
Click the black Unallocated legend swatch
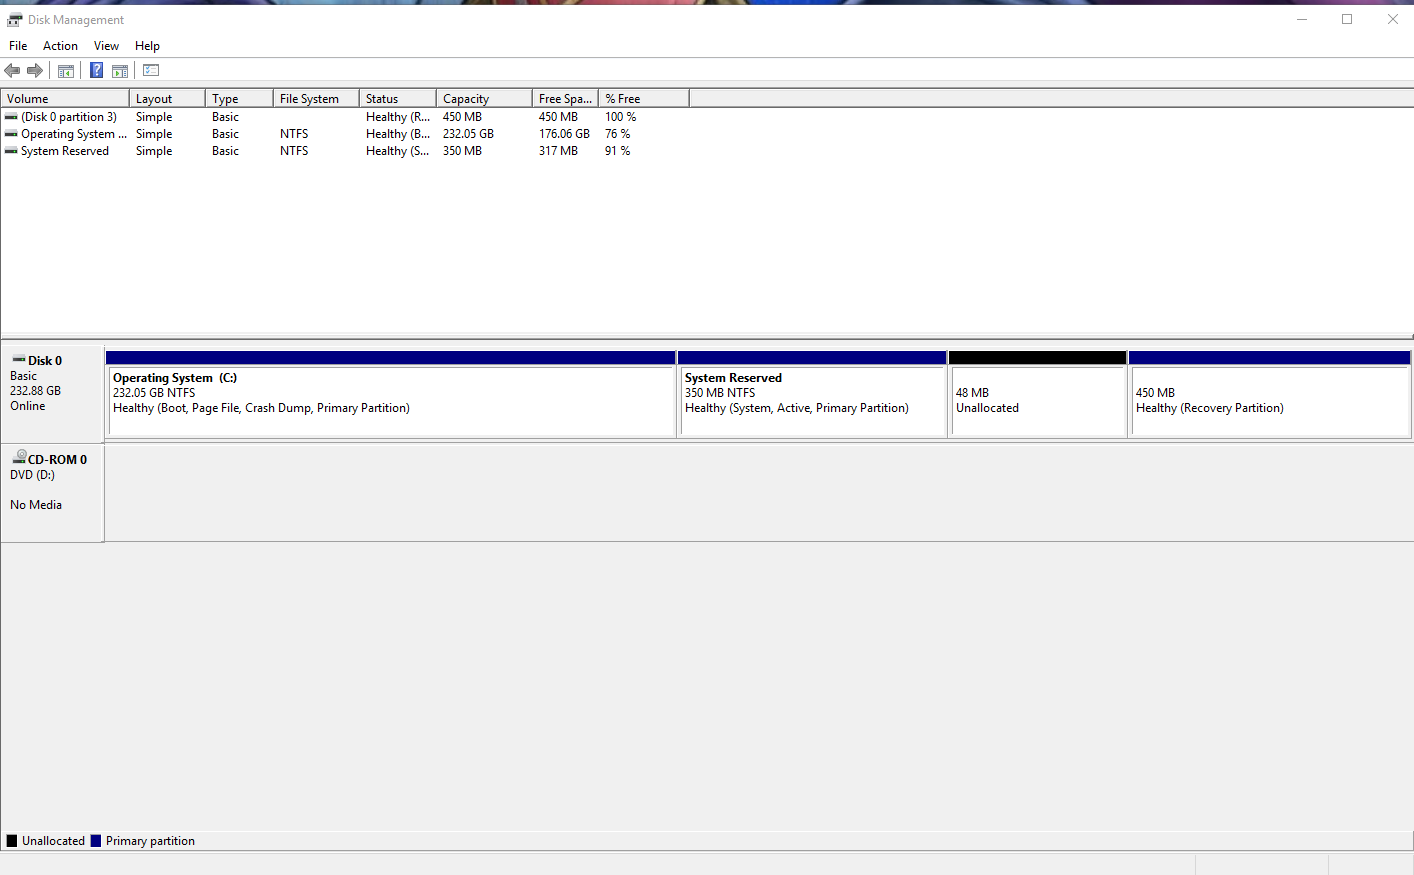pos(12,841)
